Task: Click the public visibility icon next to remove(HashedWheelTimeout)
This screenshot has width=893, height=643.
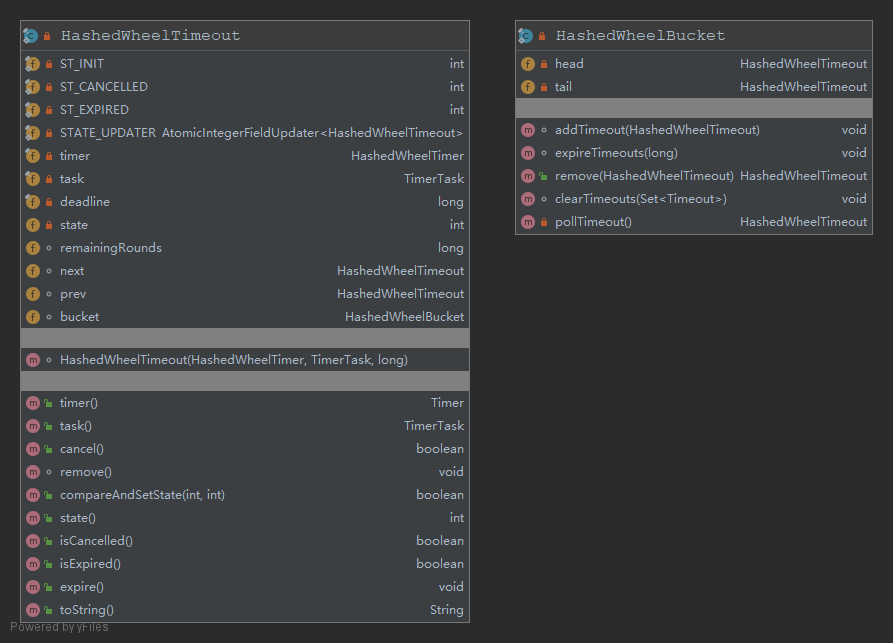Action: 543,176
